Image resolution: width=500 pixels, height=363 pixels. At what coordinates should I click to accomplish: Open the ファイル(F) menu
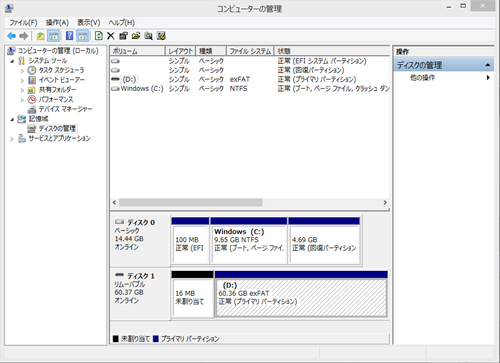(x=23, y=23)
